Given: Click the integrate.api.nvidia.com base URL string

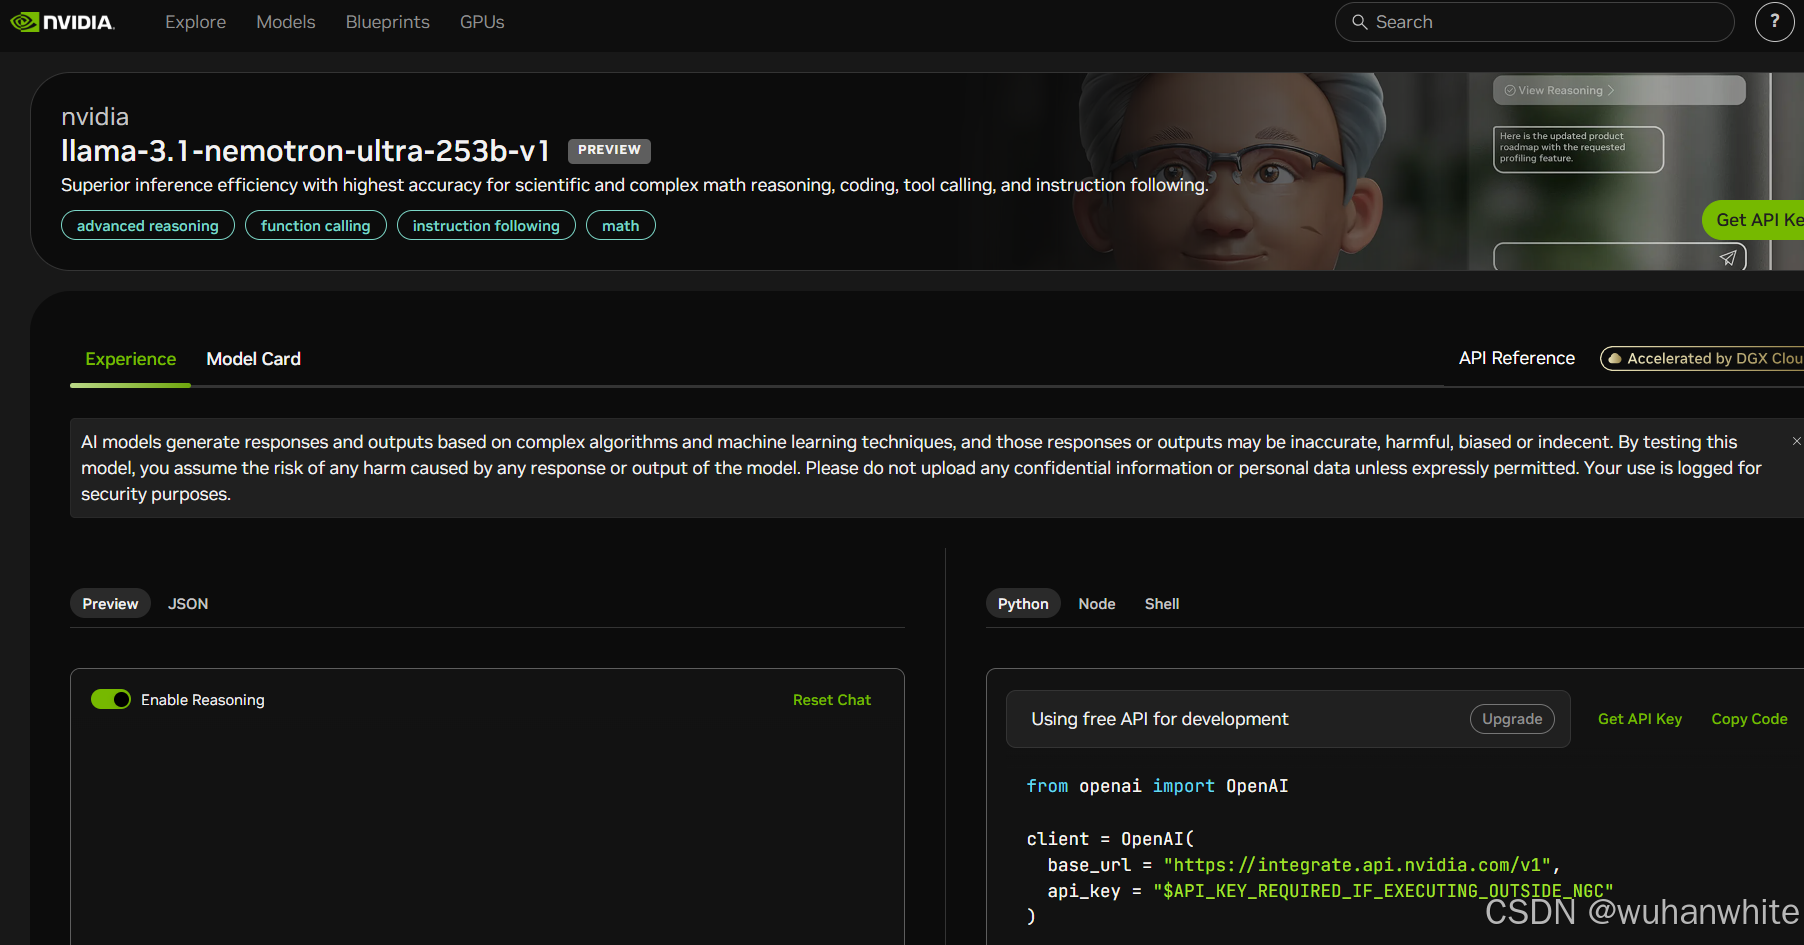Looking at the screenshot, I should (x=1357, y=865).
